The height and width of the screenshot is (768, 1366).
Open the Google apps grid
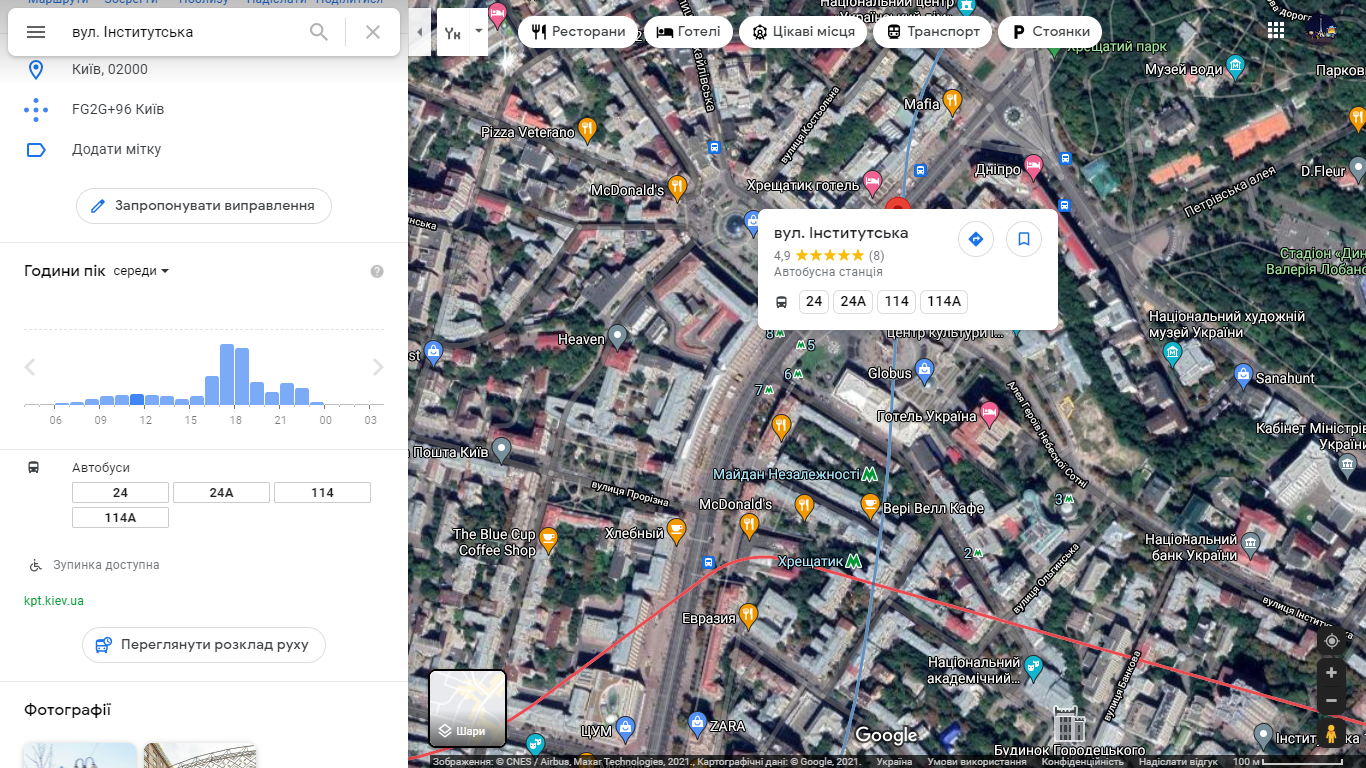(x=1276, y=31)
